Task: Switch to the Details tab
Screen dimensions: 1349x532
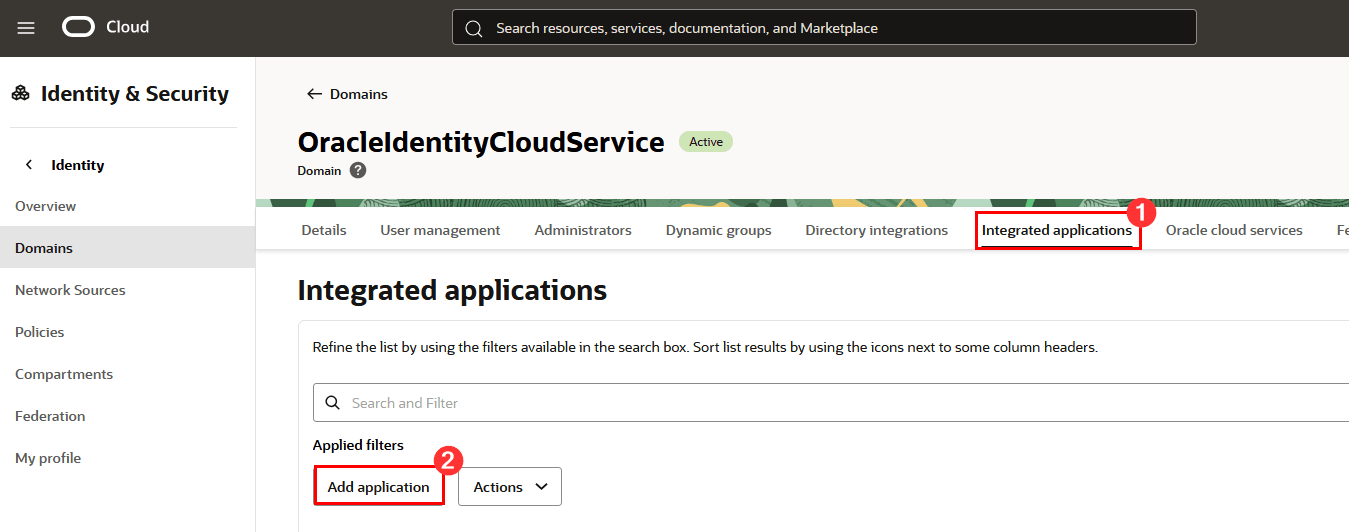Action: 324,230
